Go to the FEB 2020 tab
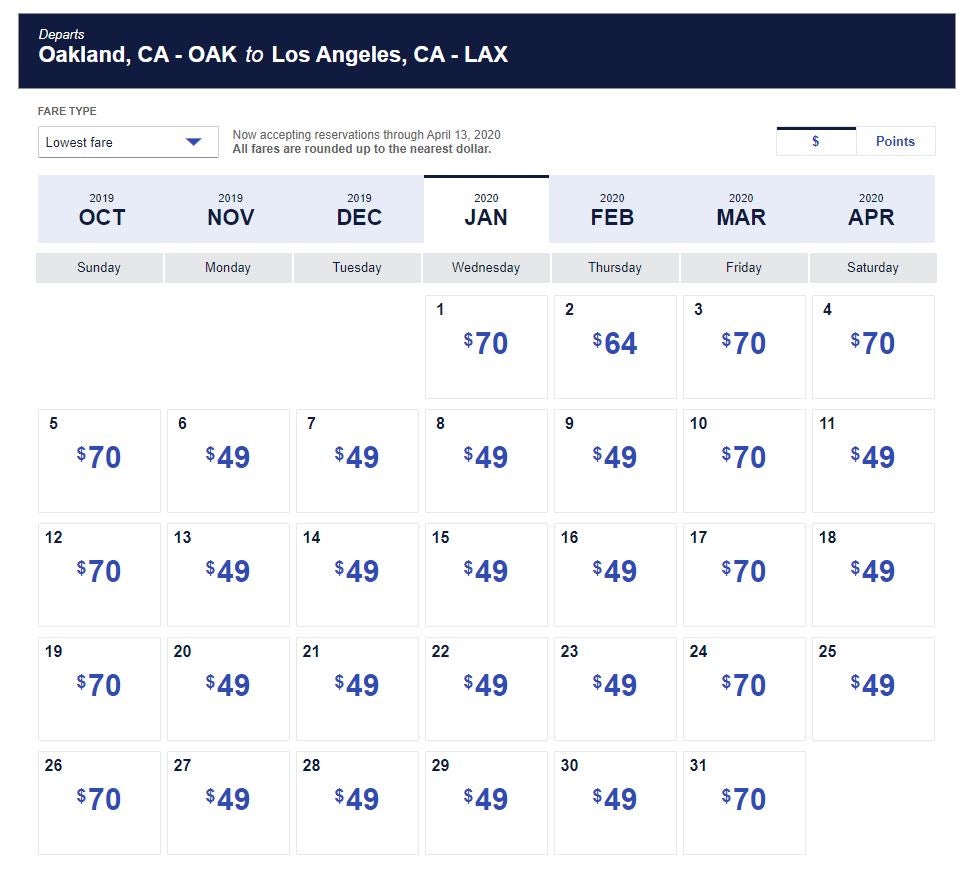Viewport: 966px width, 884px height. [612, 209]
